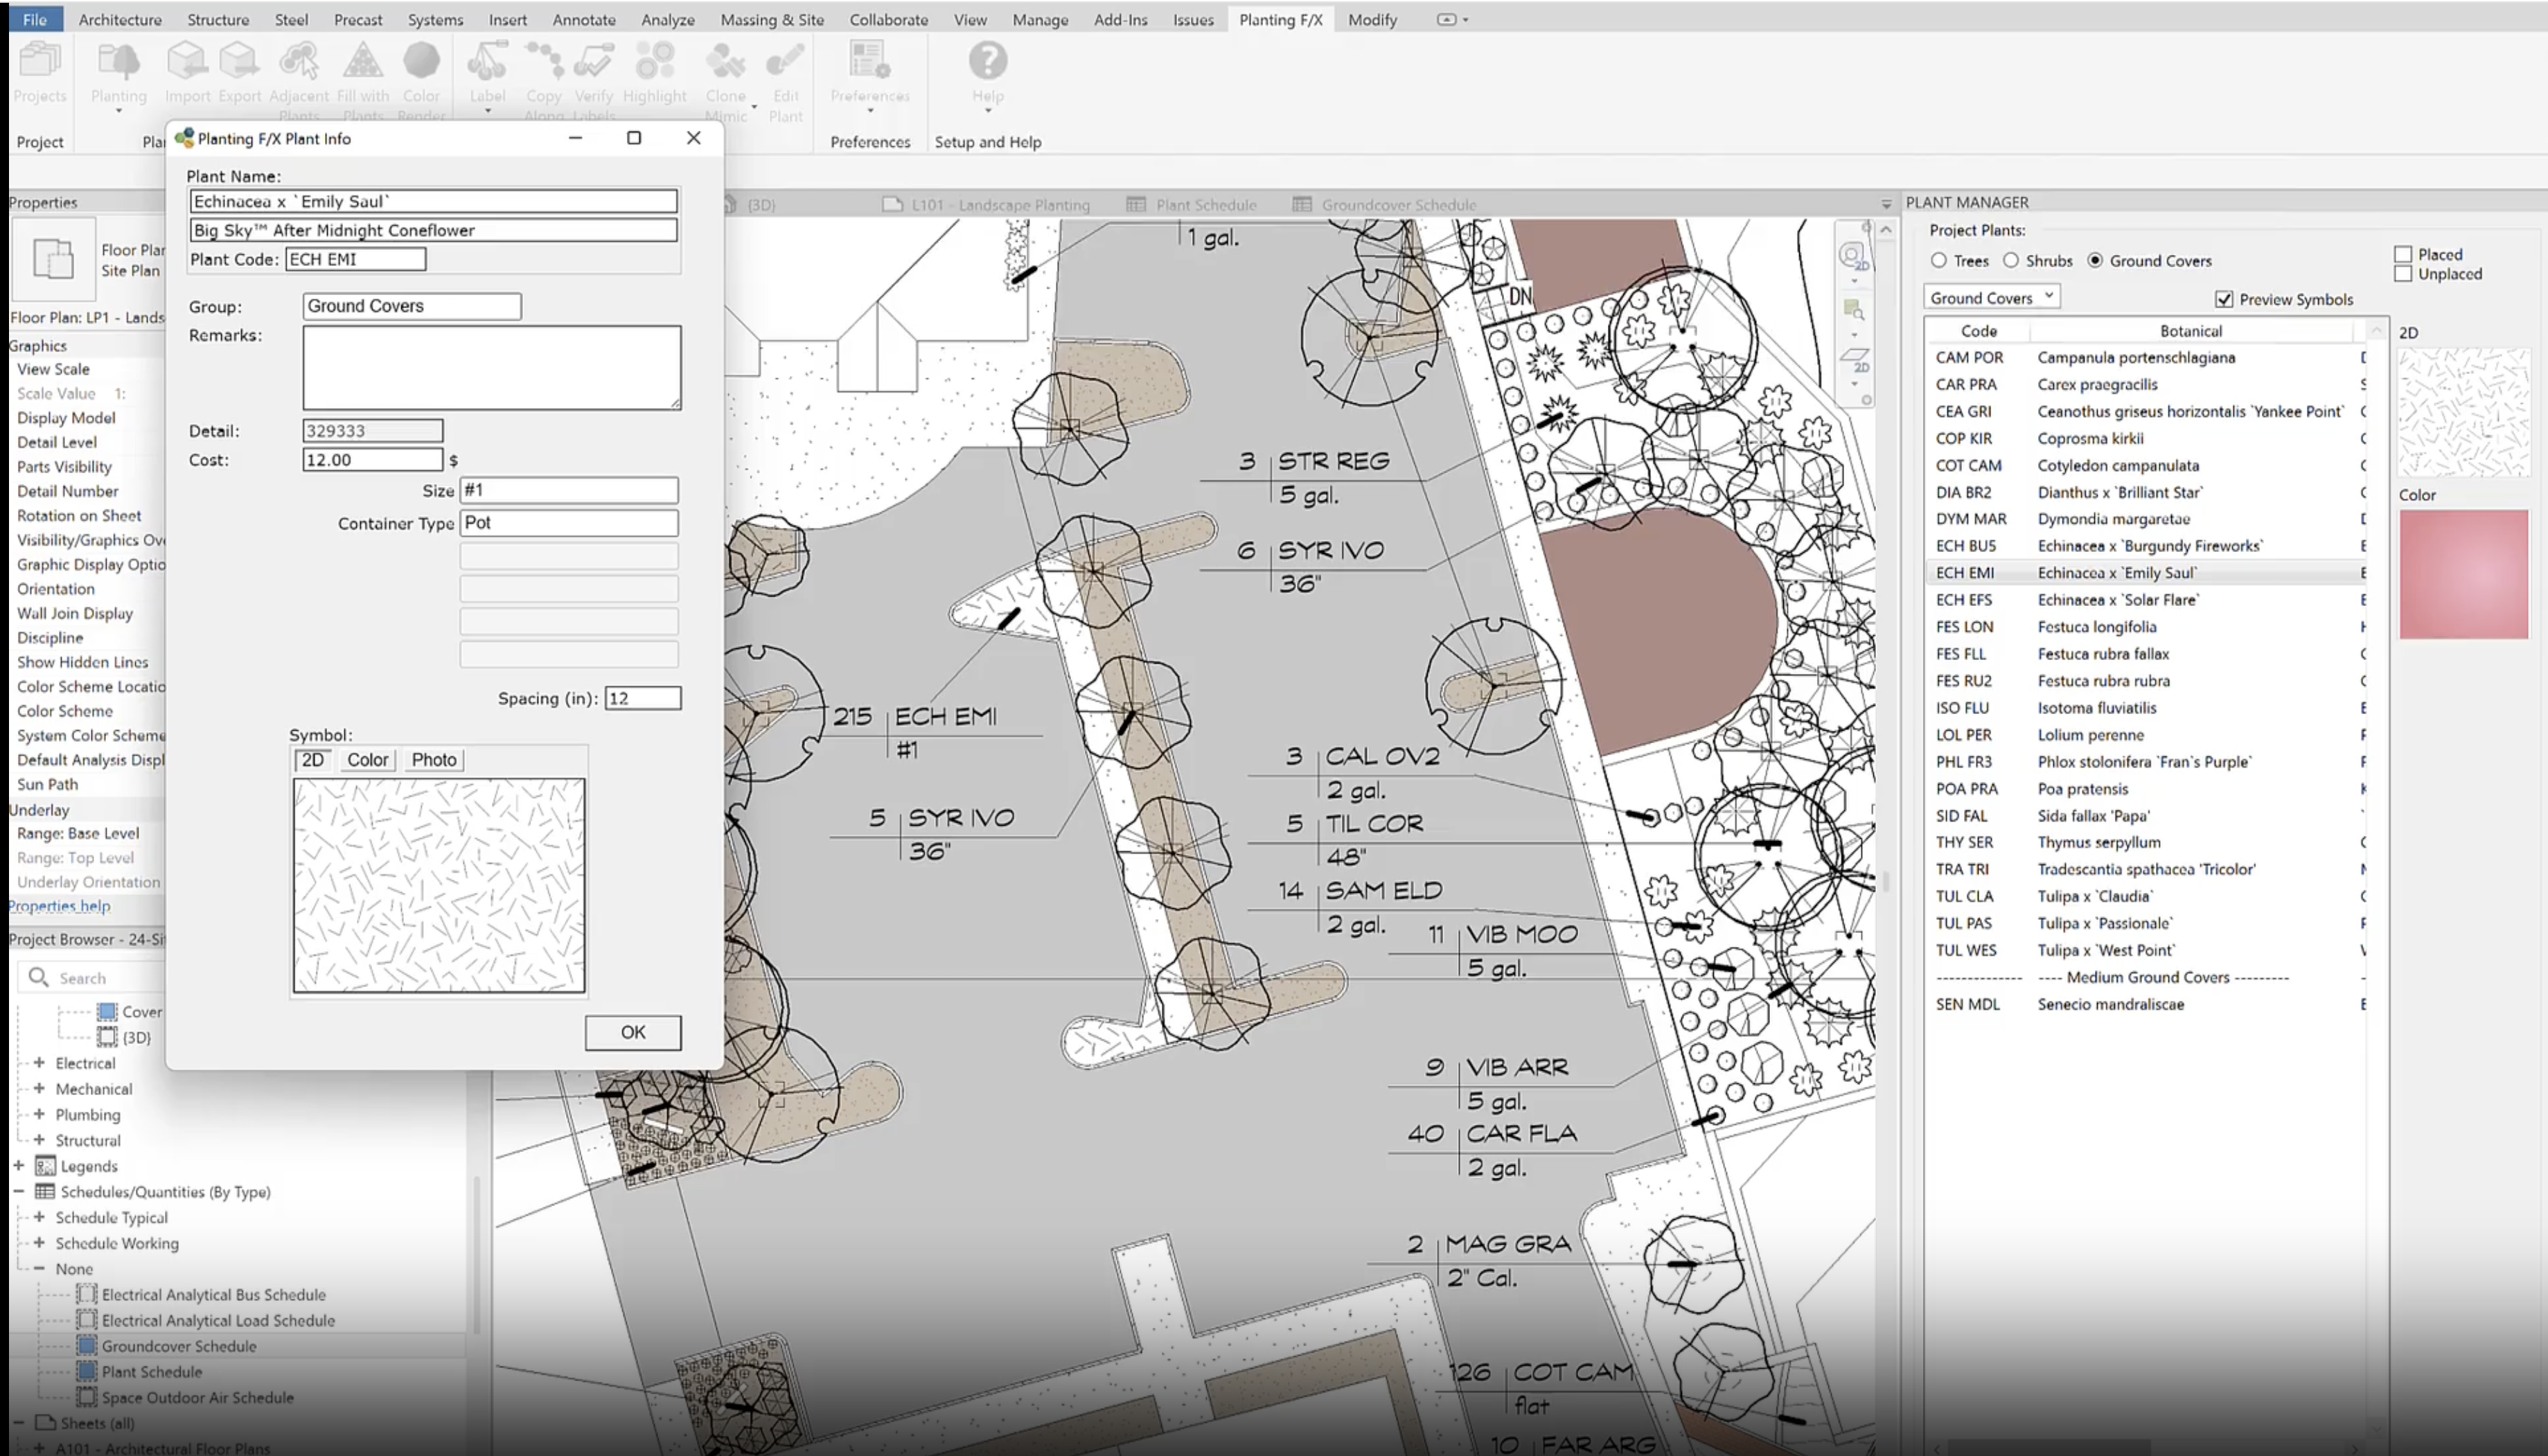The height and width of the screenshot is (1456, 2548).
Task: Open the Architecture ribbon tab
Action: pos(120,19)
